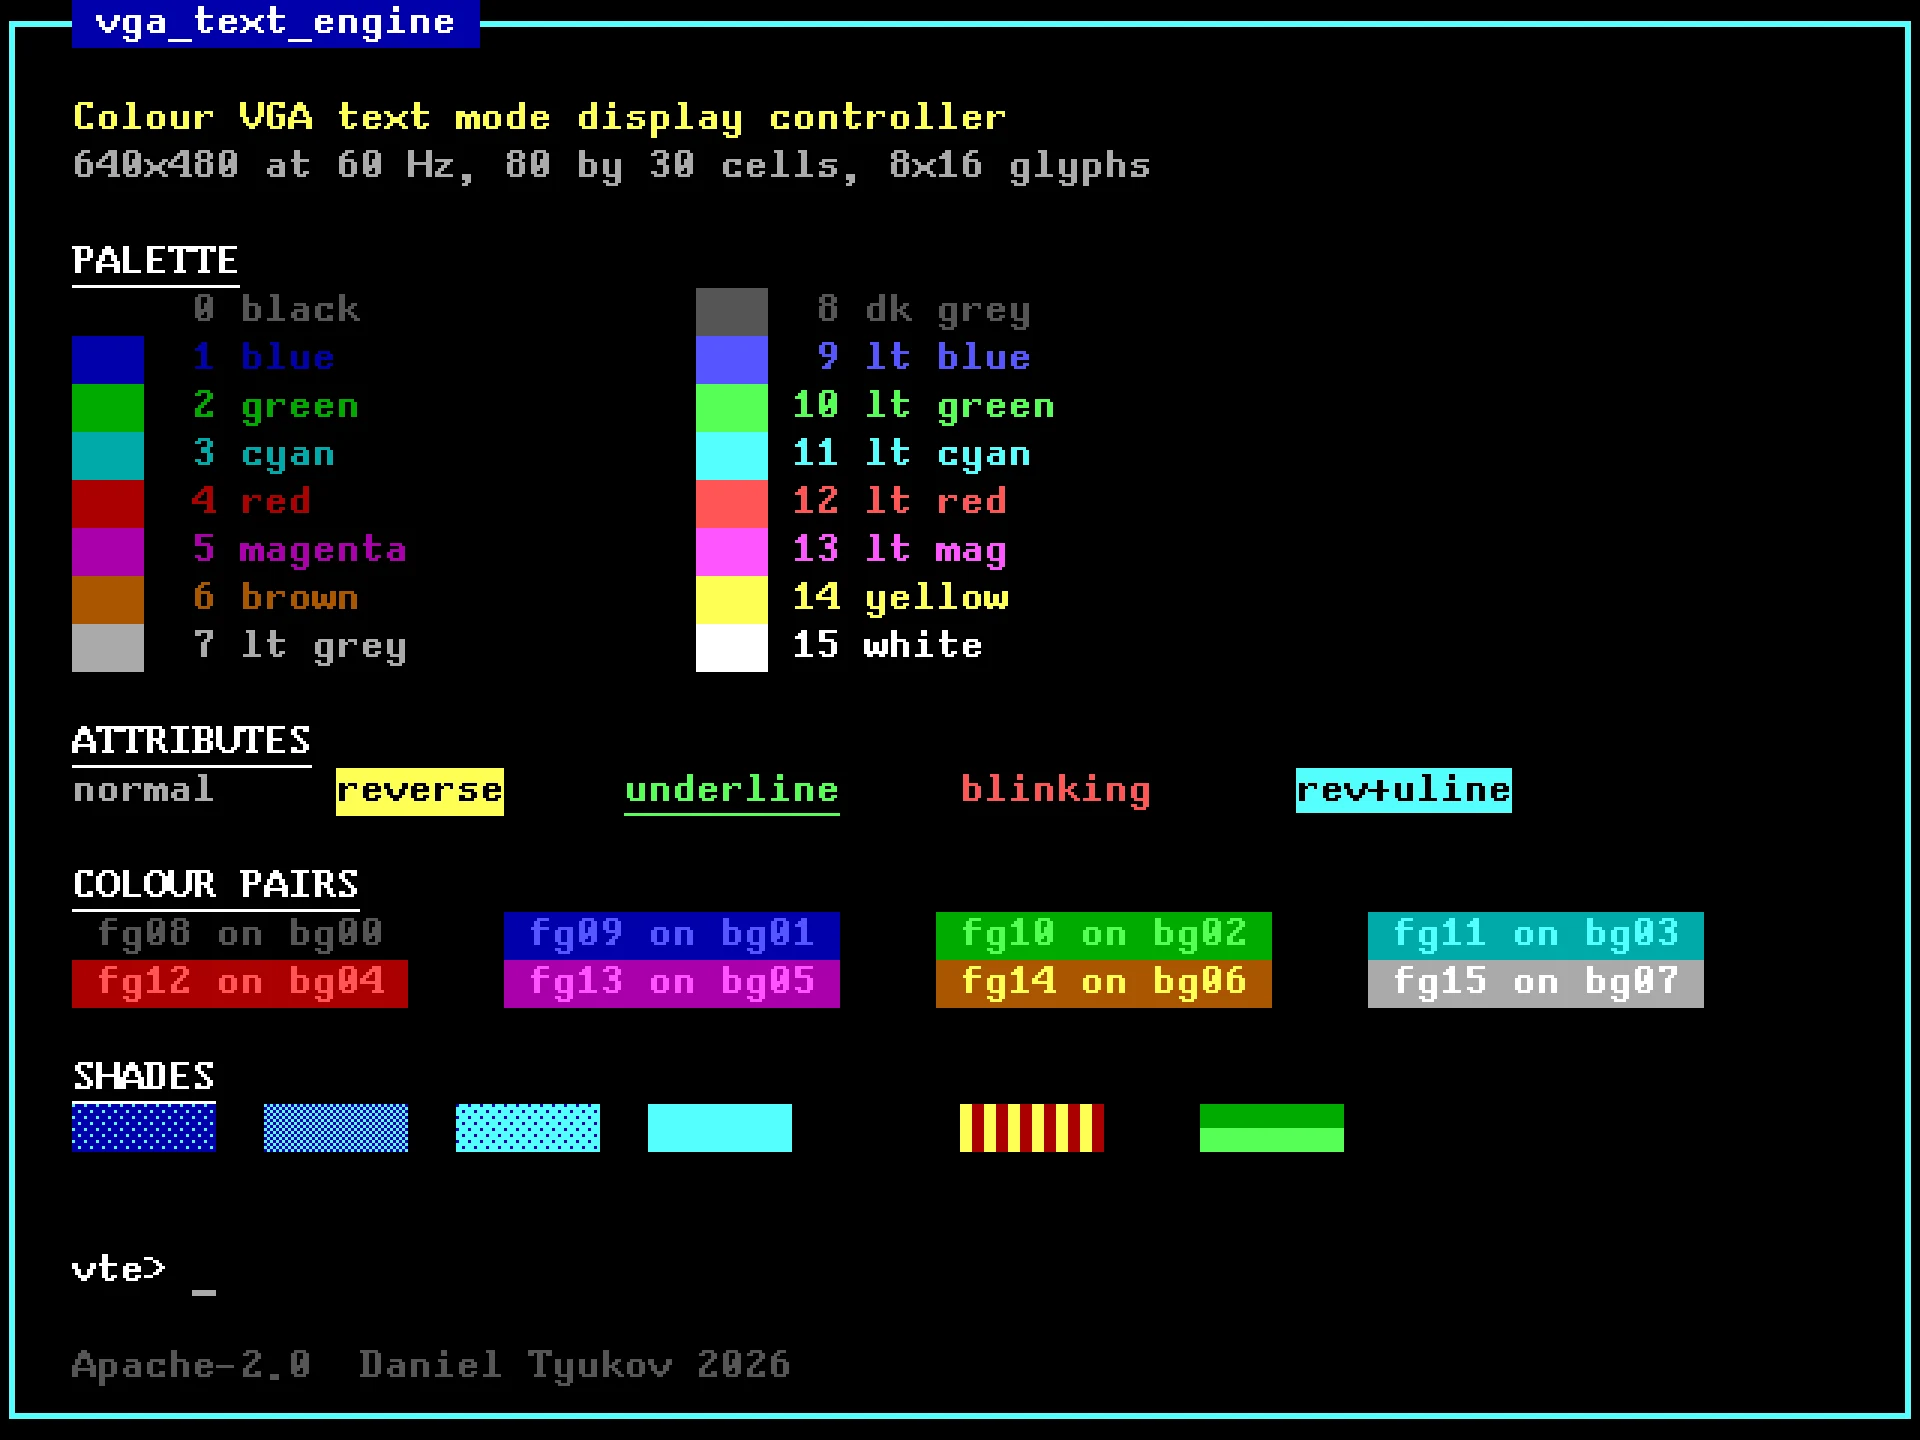Pick the magenta palette swatch
The image size is (1920, 1440).
[108, 552]
